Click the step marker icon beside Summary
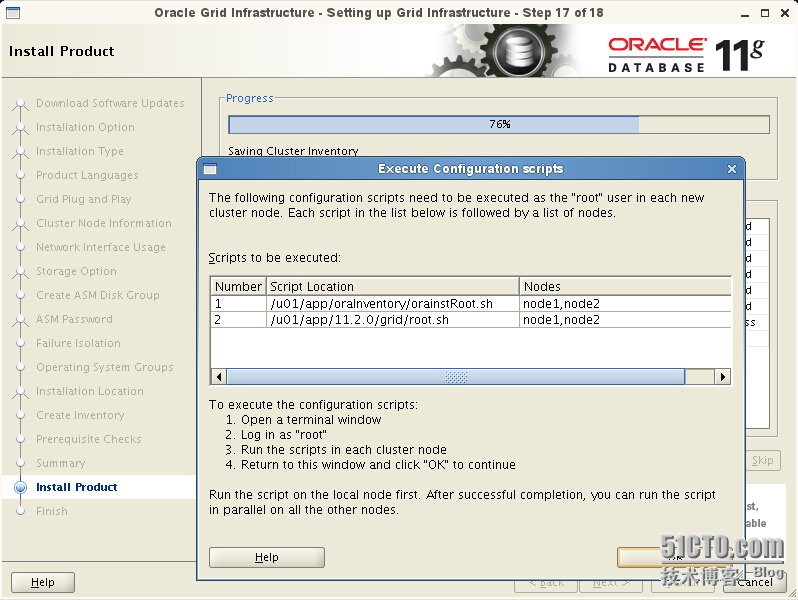 tap(20, 463)
